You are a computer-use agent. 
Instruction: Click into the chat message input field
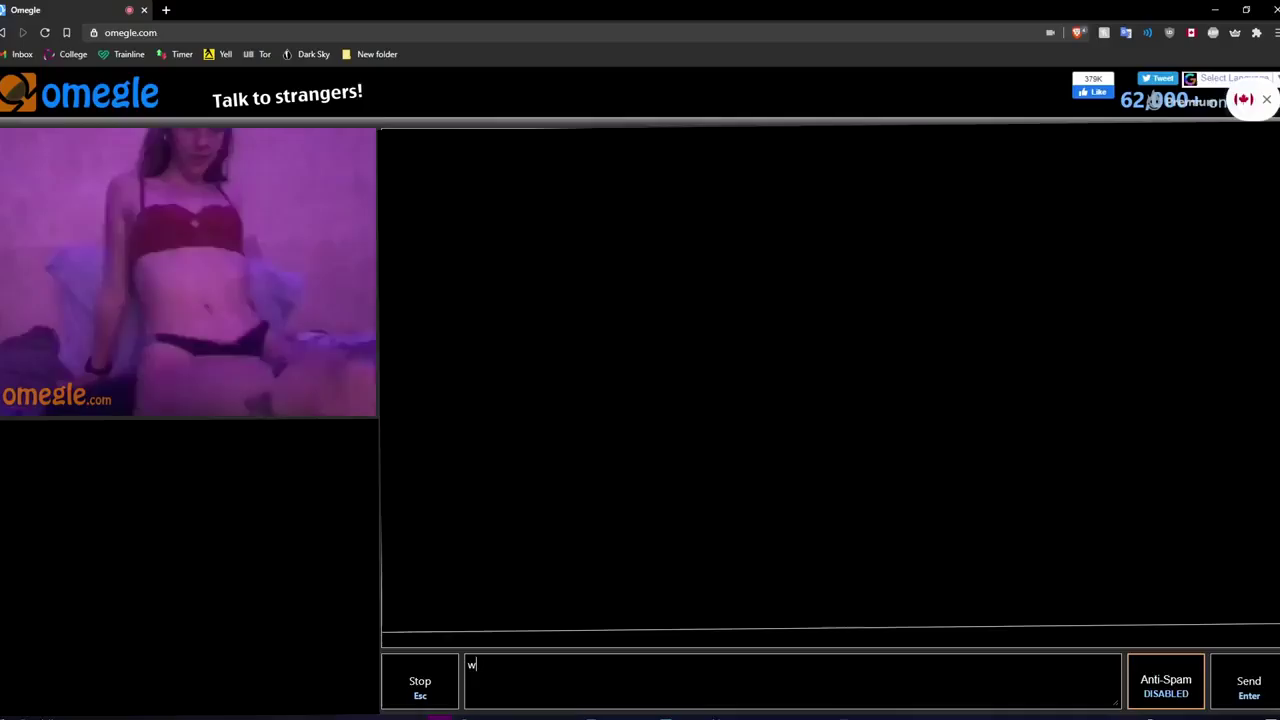point(792,682)
